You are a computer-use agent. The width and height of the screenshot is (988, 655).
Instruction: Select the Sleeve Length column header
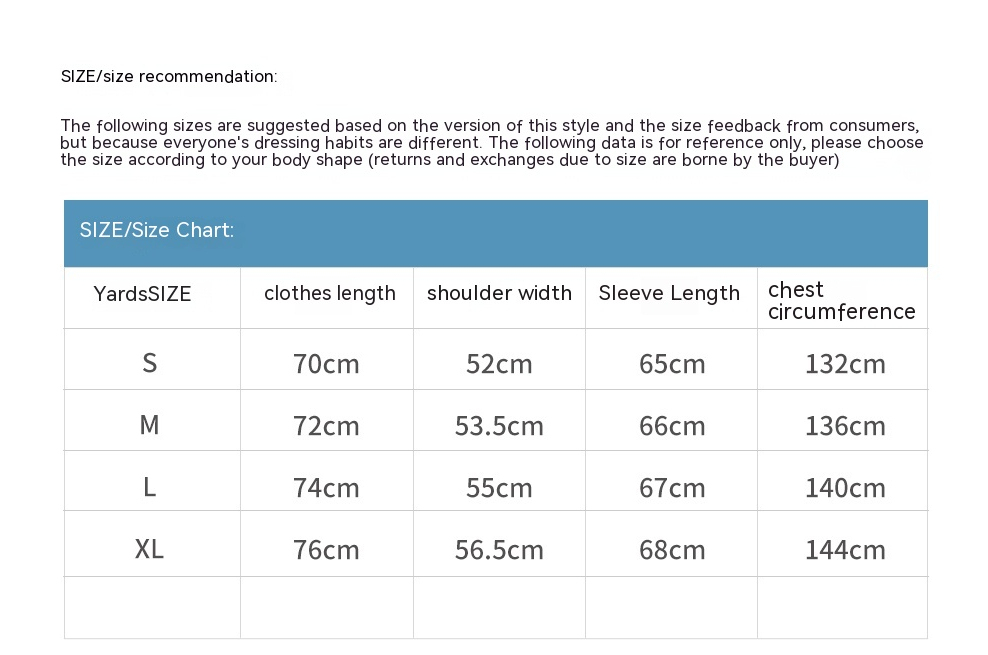click(x=669, y=294)
